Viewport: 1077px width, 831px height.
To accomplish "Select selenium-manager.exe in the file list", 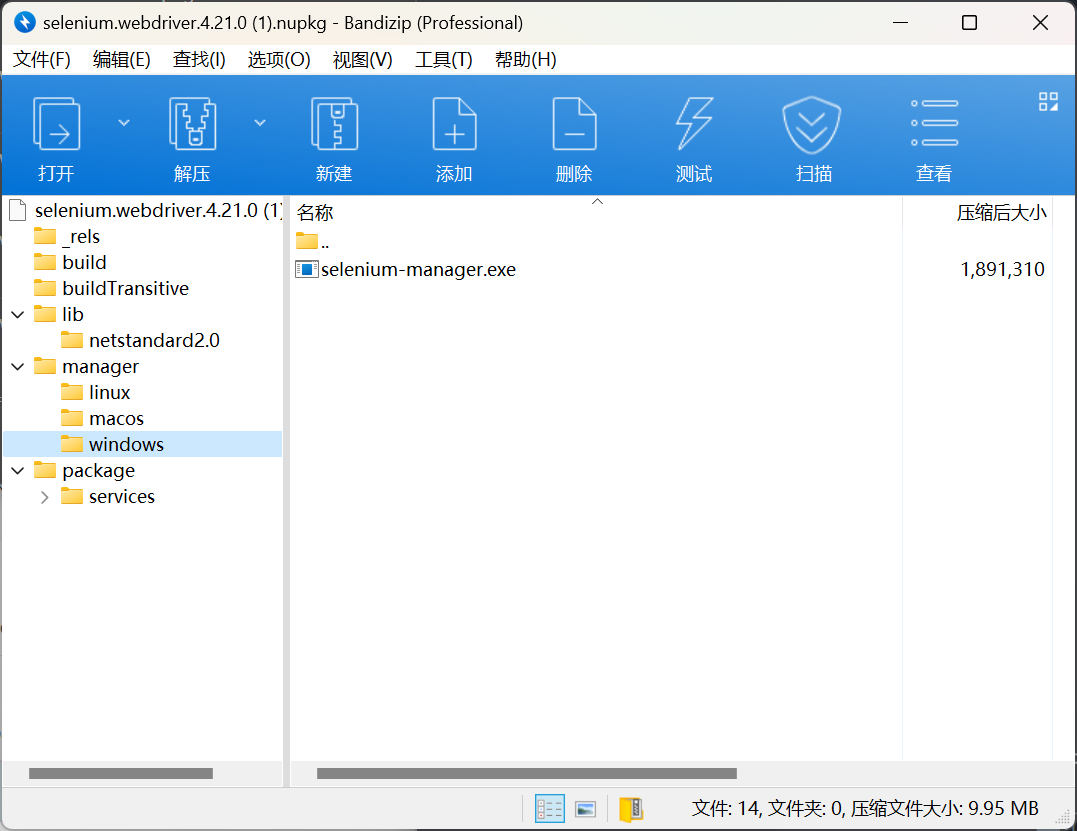I will pyautogui.click(x=418, y=269).
